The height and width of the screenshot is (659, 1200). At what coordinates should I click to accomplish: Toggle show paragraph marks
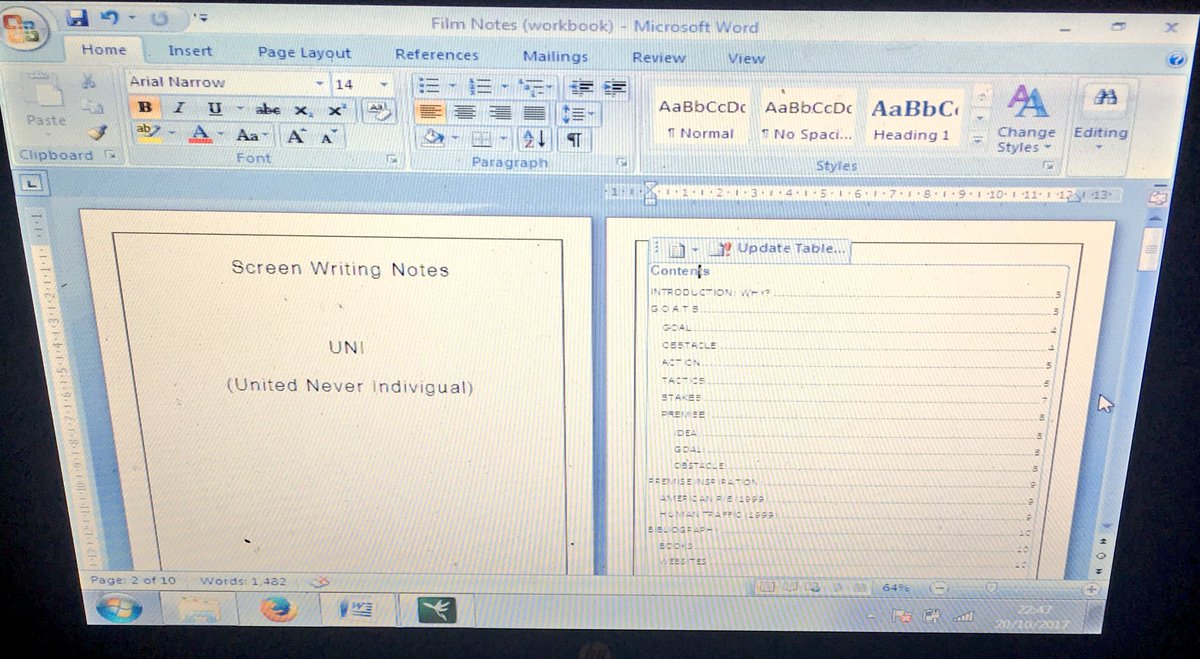[574, 139]
